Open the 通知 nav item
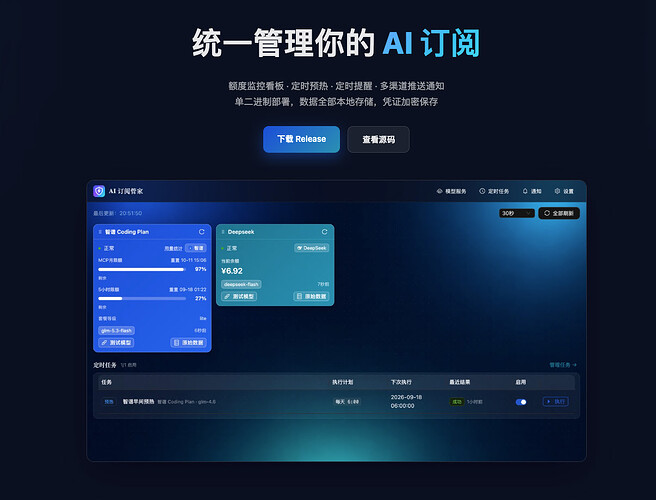Image resolution: width=656 pixels, height=500 pixels. coord(532,191)
